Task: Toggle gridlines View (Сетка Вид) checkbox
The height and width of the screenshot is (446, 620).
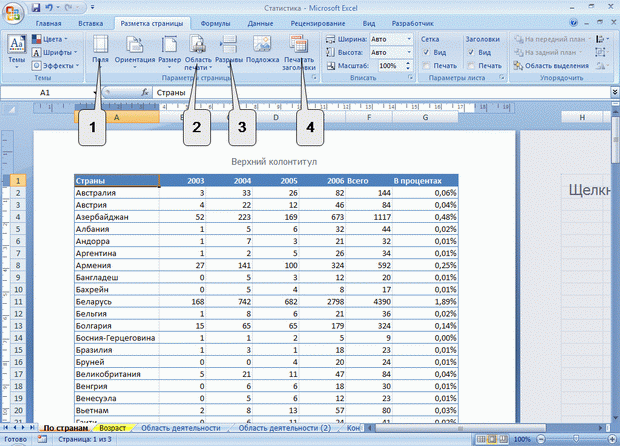Action: 426,52
